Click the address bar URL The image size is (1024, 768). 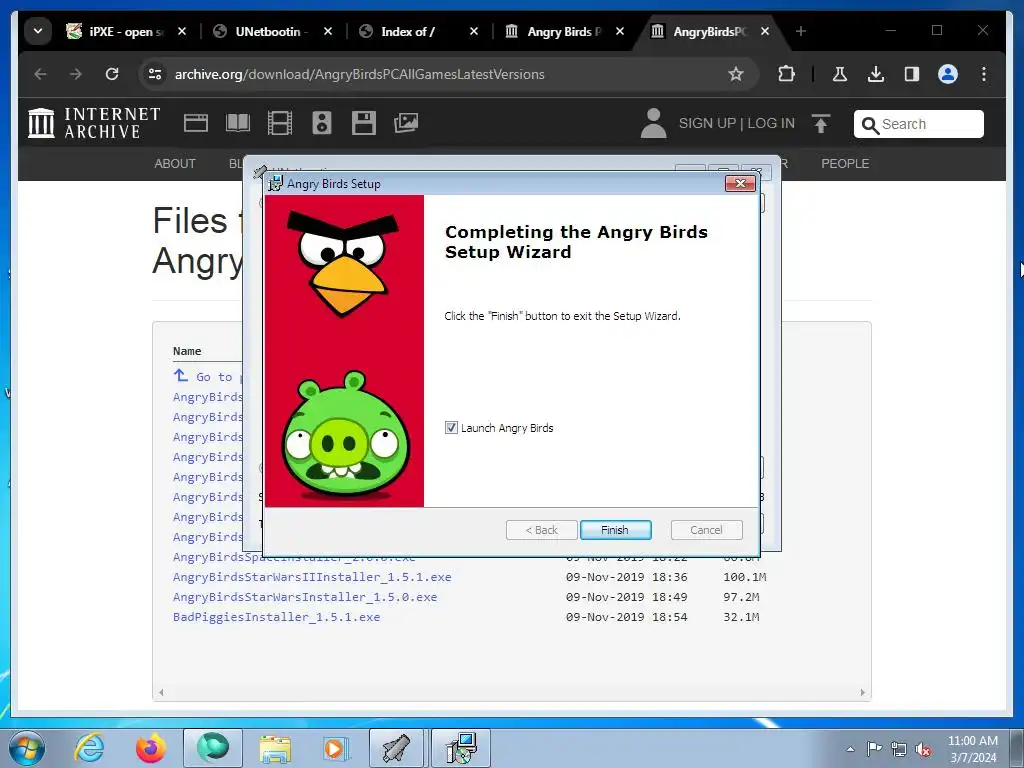coord(359,74)
